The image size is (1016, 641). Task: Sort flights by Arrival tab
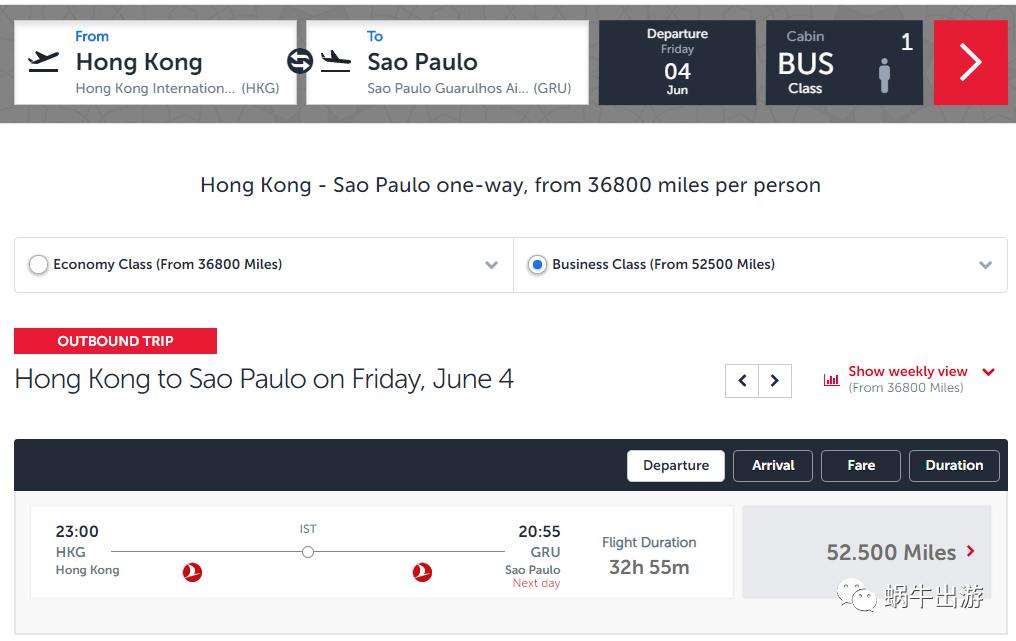(773, 466)
